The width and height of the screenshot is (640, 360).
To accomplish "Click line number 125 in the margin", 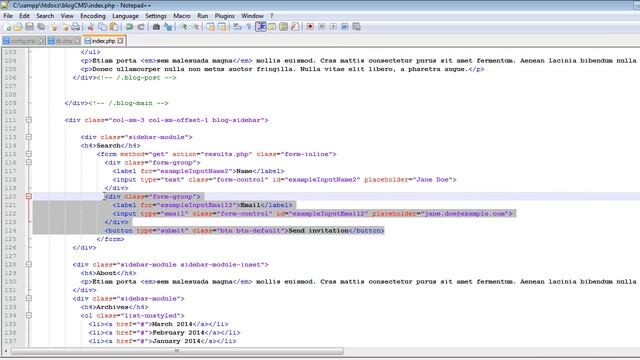I will click(x=10, y=239).
